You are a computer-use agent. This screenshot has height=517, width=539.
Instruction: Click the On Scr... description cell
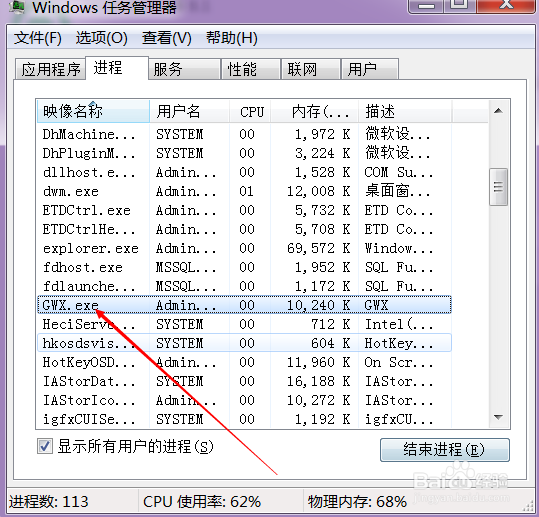399,362
